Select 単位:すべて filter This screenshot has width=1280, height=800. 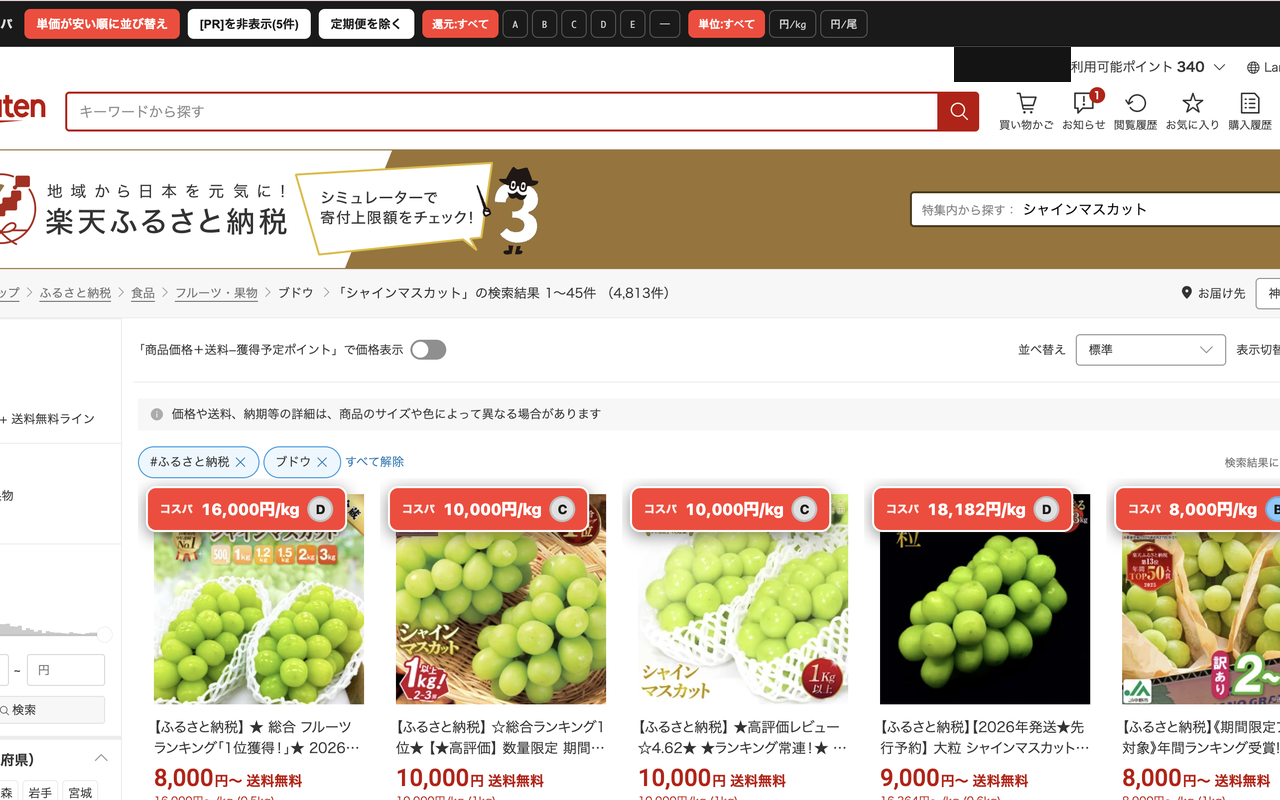pyautogui.click(x=726, y=24)
